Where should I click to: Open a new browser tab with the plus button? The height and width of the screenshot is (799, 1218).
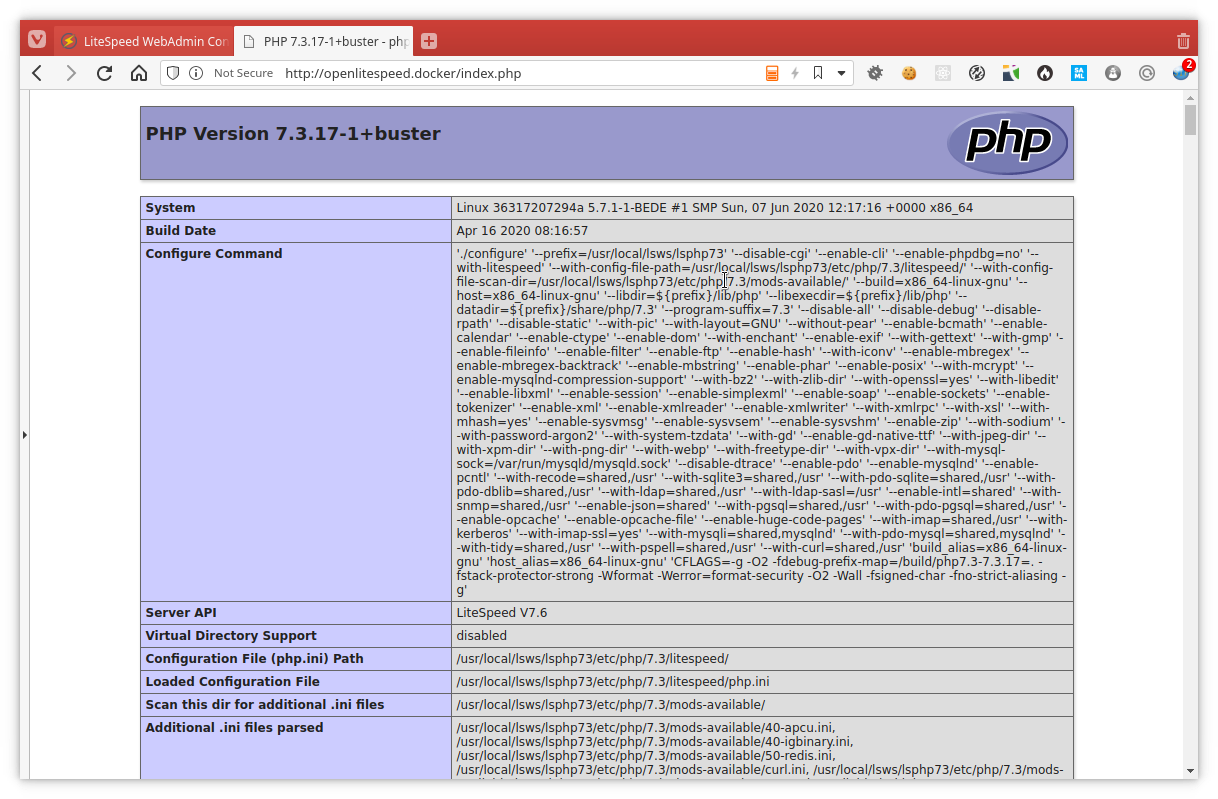428,40
